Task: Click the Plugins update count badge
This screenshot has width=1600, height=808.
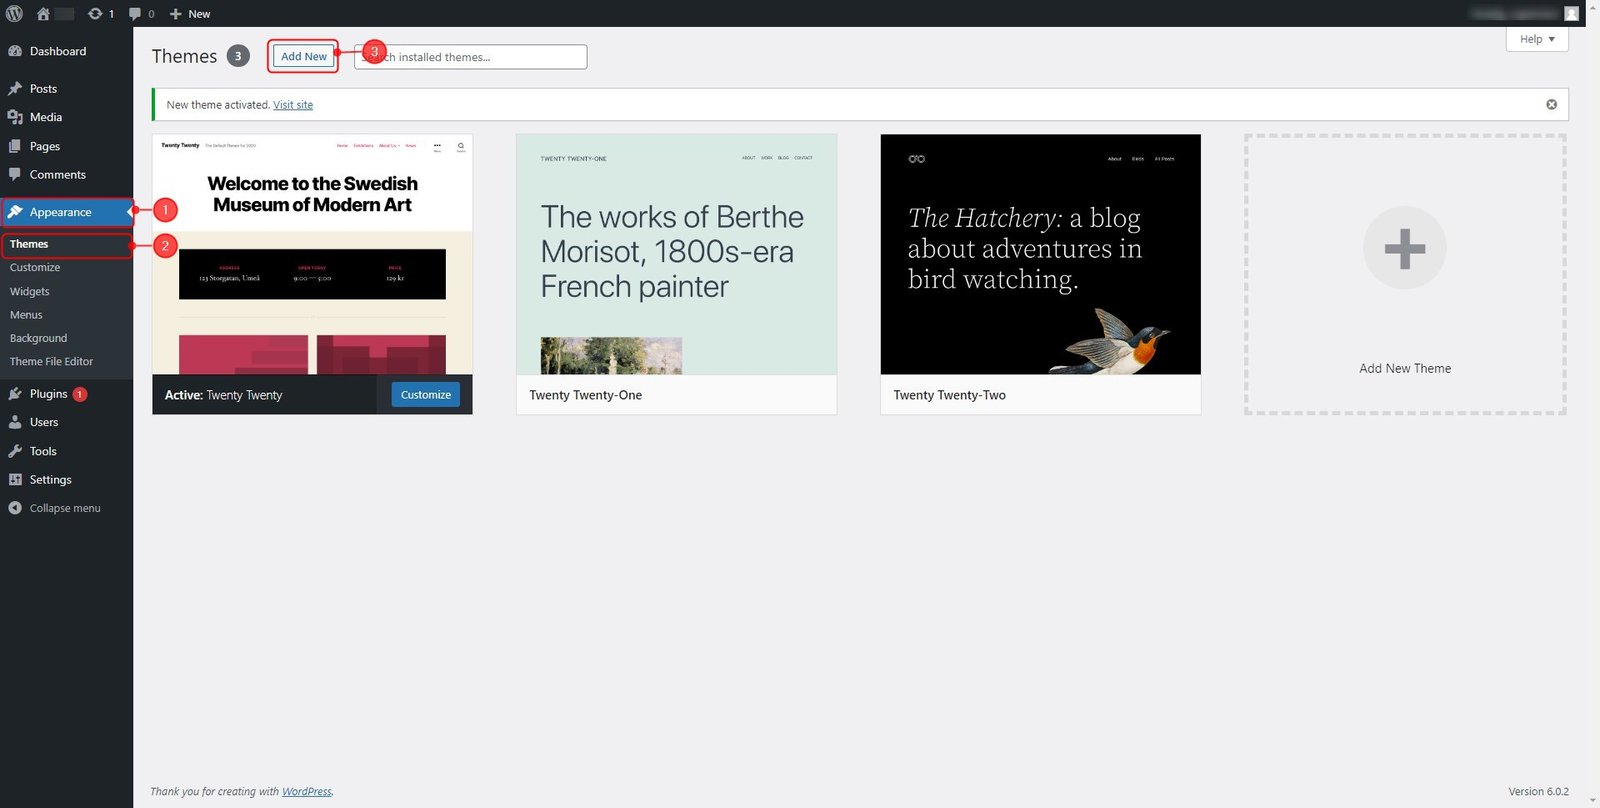Action: [x=80, y=394]
